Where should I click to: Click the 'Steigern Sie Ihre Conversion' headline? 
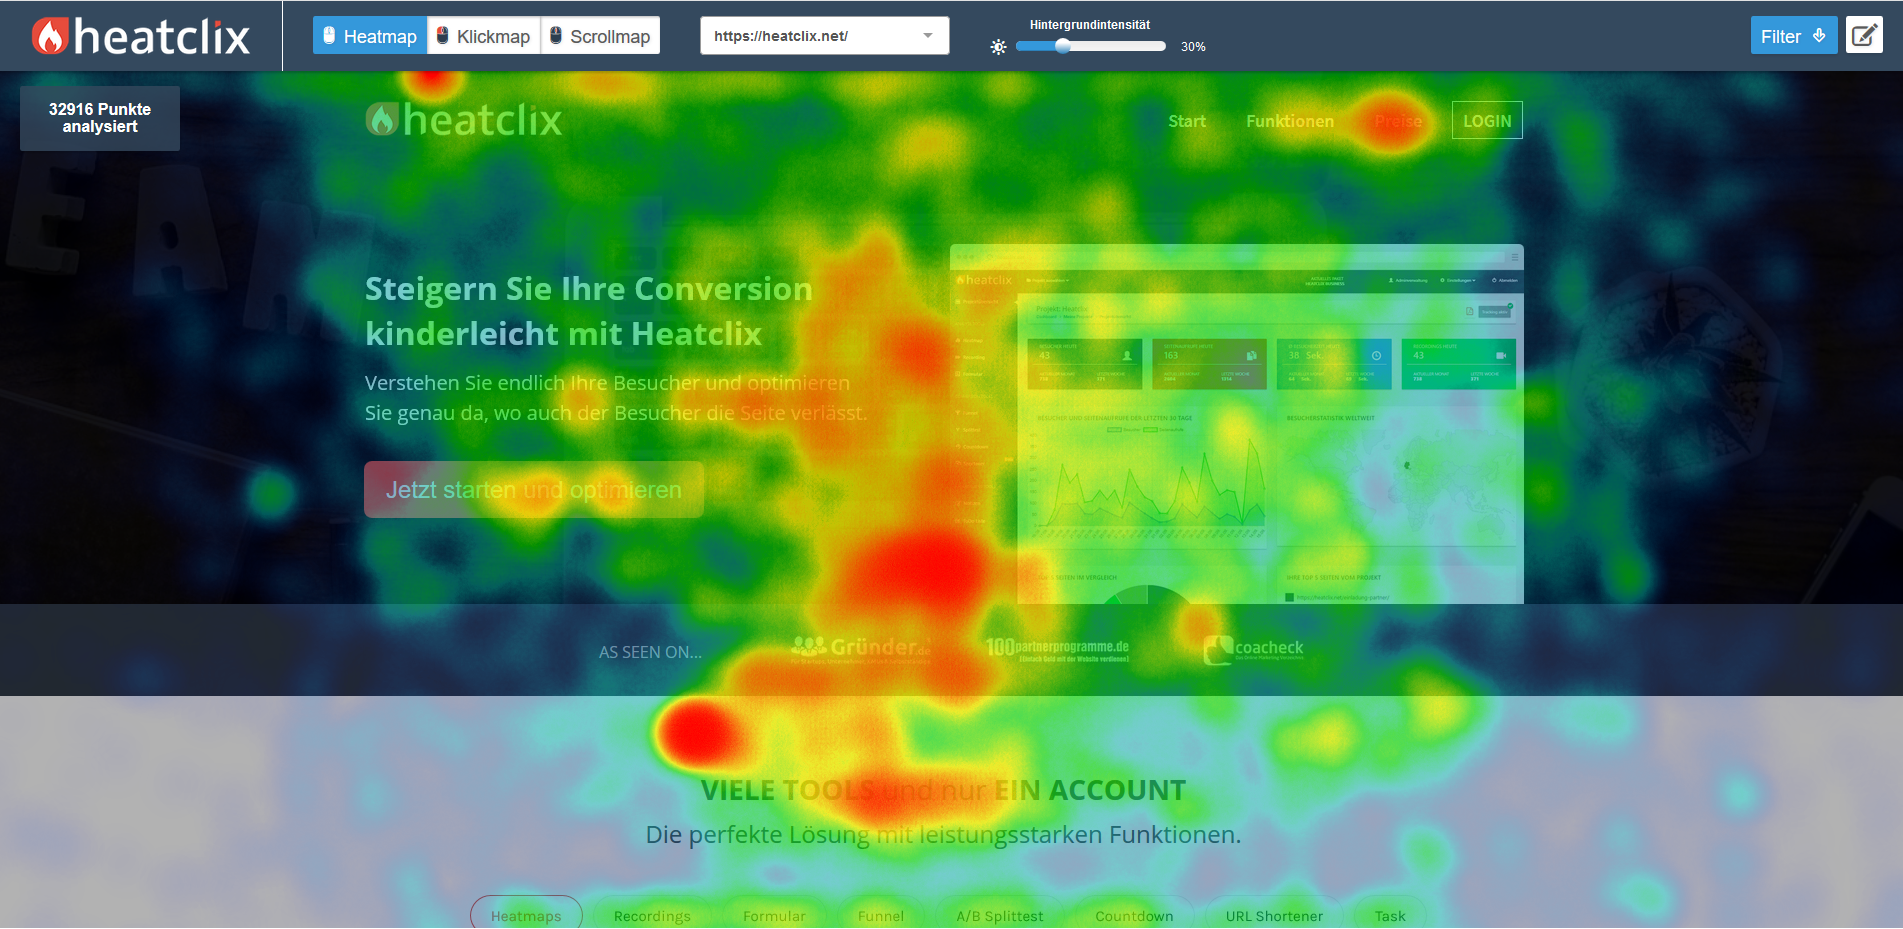[x=589, y=289]
